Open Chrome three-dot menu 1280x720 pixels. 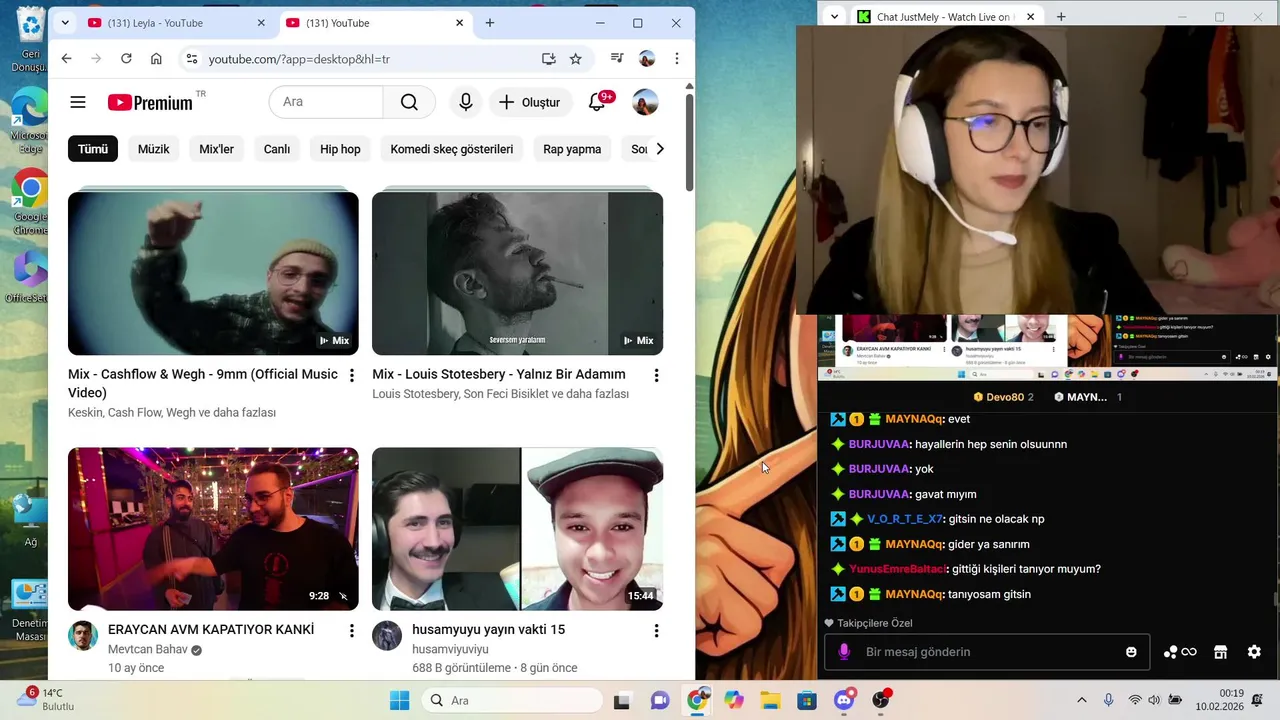click(677, 59)
